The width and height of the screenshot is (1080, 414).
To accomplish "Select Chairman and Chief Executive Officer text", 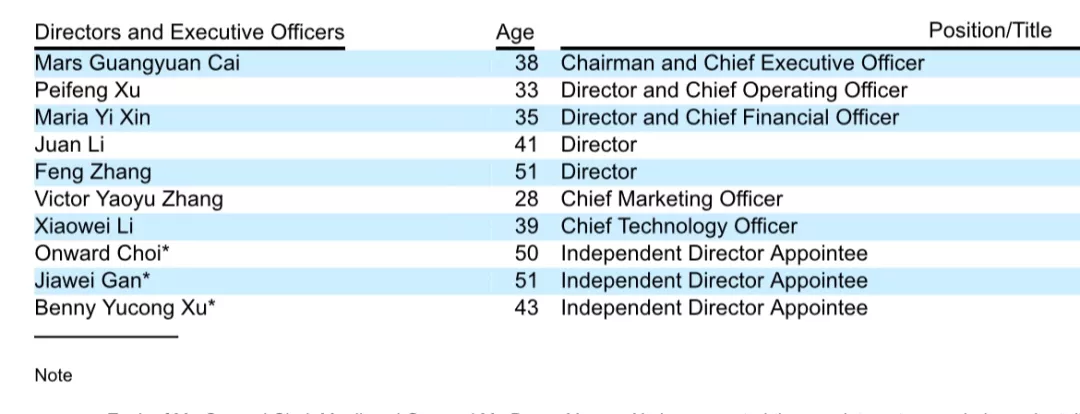I will [x=742, y=63].
